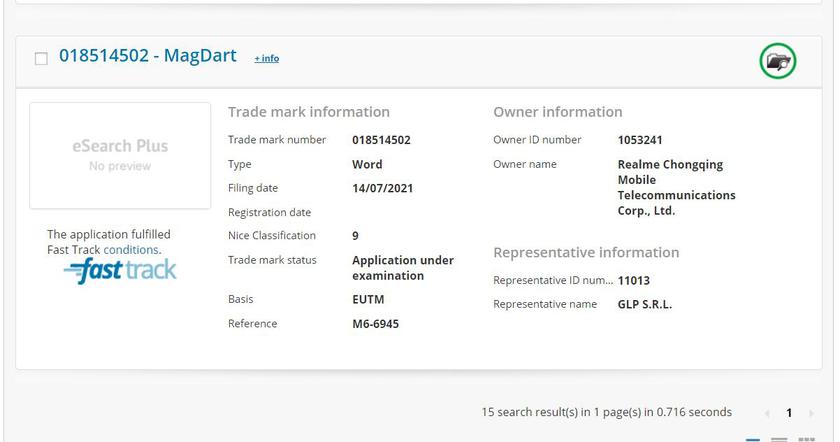Viewport: 840px width, 442px height.
Task: Go to next results page arrow
Action: 810,413
